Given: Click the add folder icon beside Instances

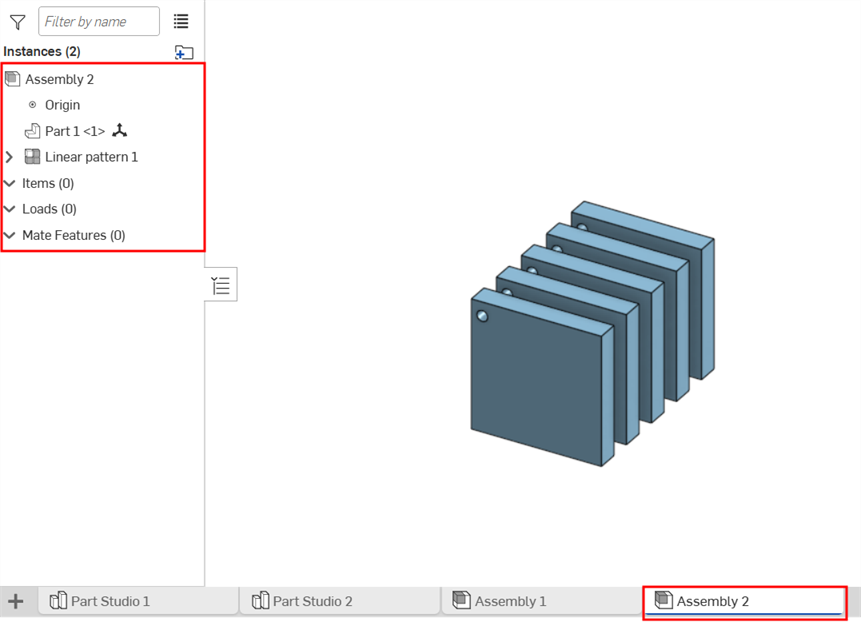Looking at the screenshot, I should pos(184,52).
